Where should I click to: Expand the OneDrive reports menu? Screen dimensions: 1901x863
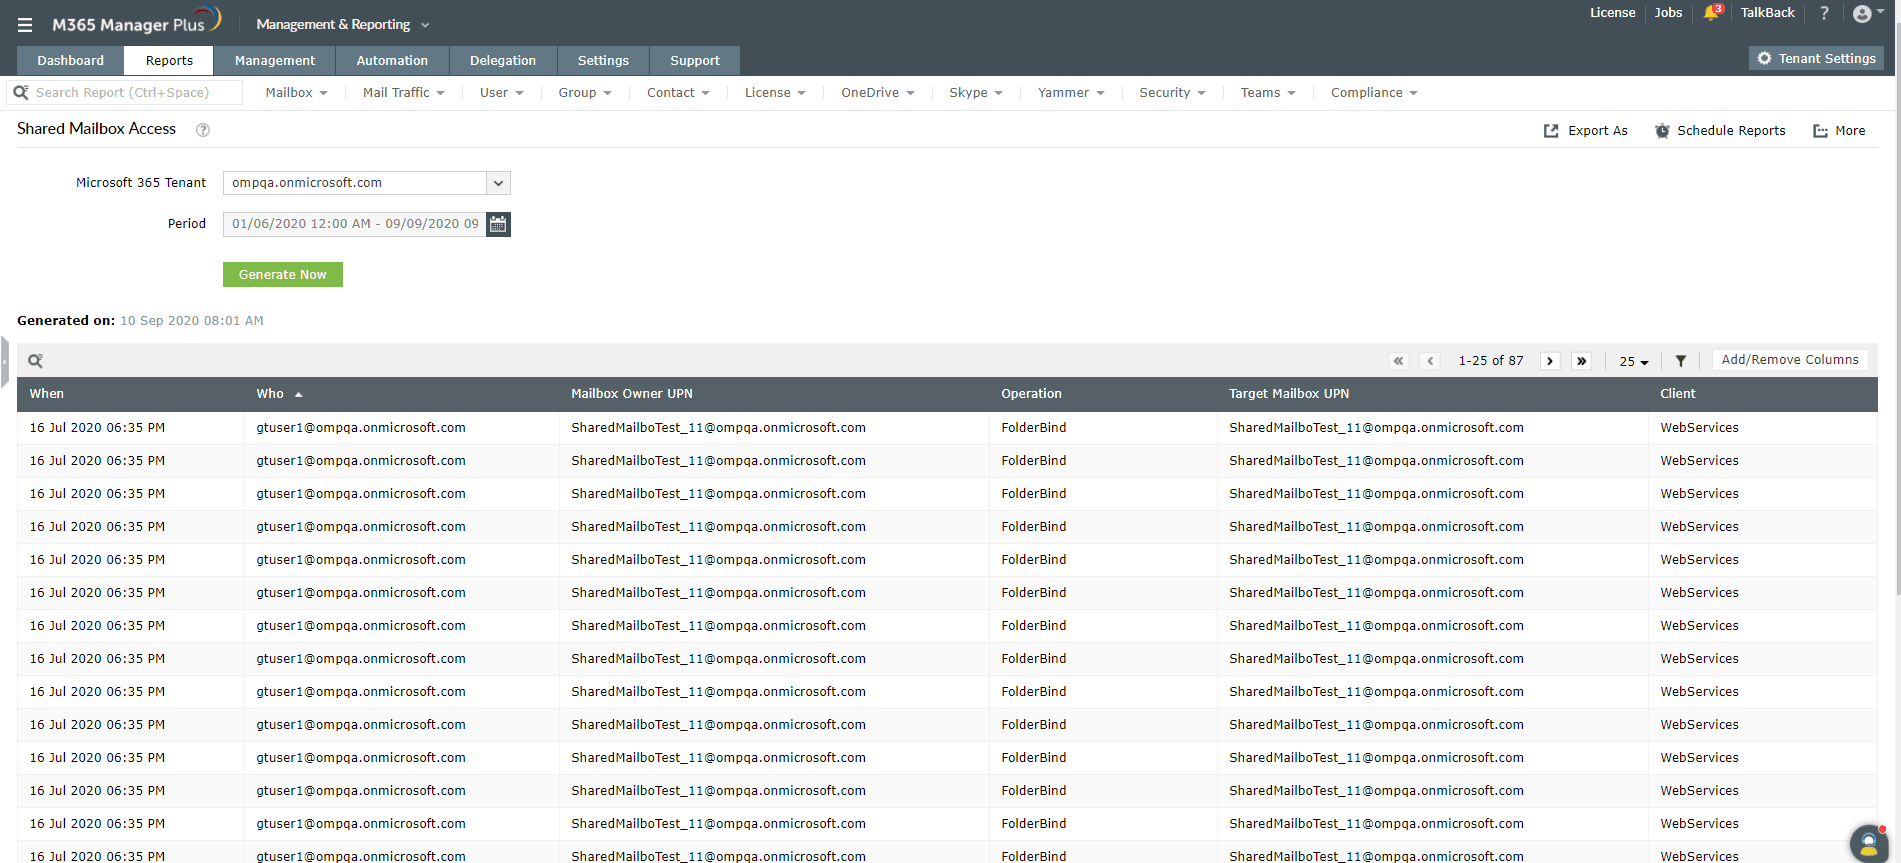pos(878,93)
